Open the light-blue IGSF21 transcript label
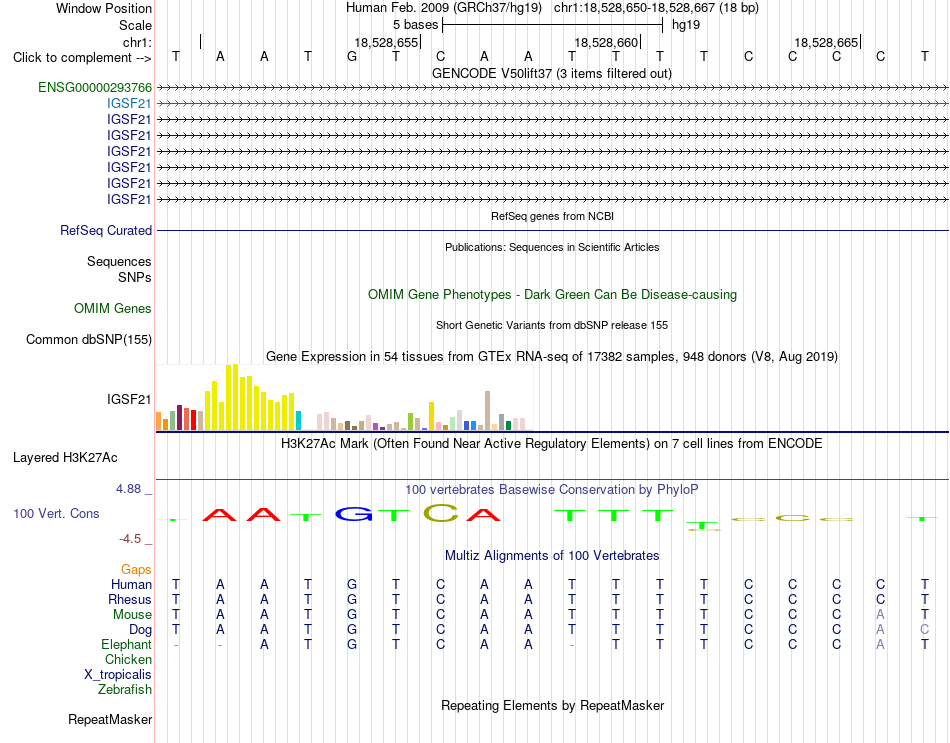The width and height of the screenshot is (950, 743). click(129, 104)
